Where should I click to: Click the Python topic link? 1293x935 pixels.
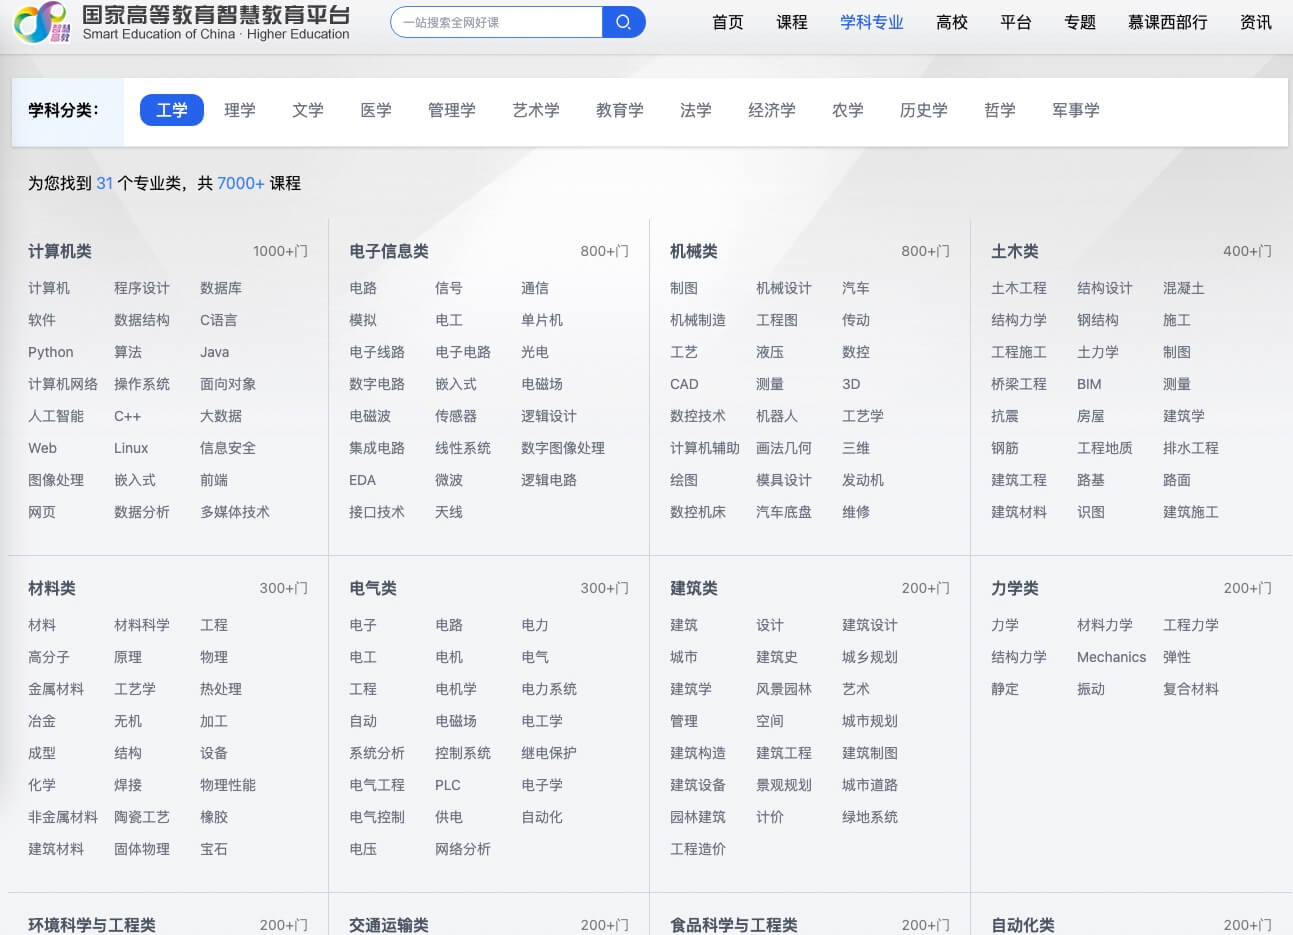(51, 352)
